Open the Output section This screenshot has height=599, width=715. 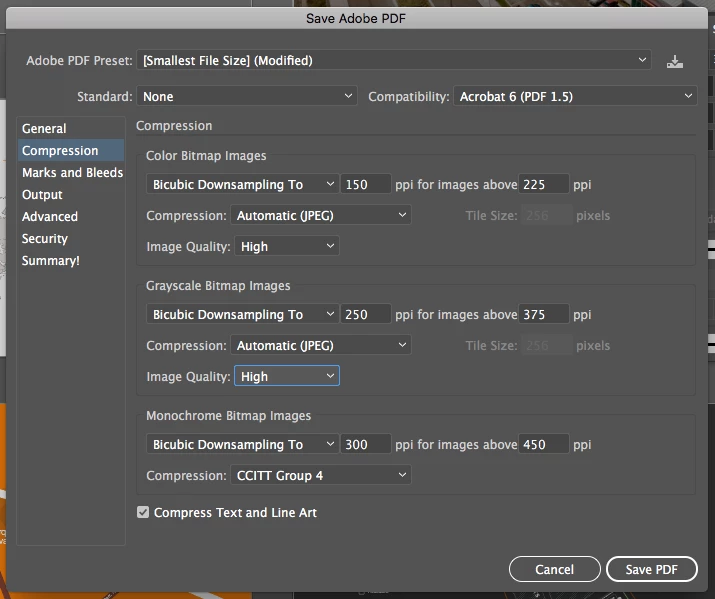[x=71, y=195]
